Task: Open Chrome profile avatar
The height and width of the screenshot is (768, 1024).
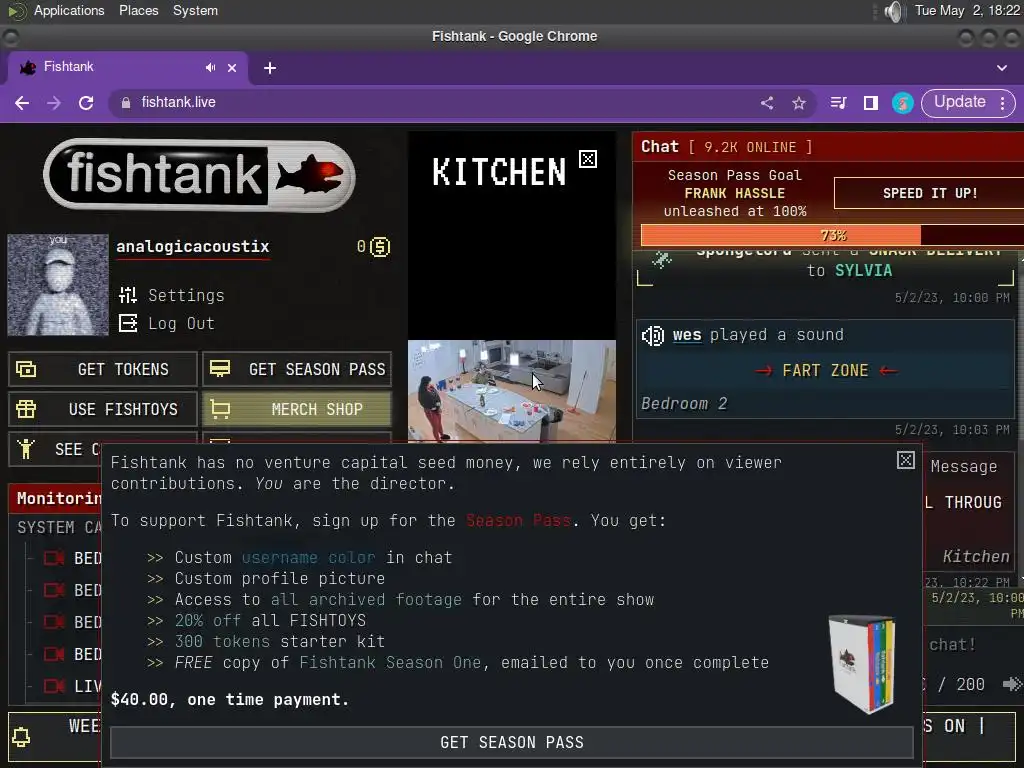Action: (903, 103)
